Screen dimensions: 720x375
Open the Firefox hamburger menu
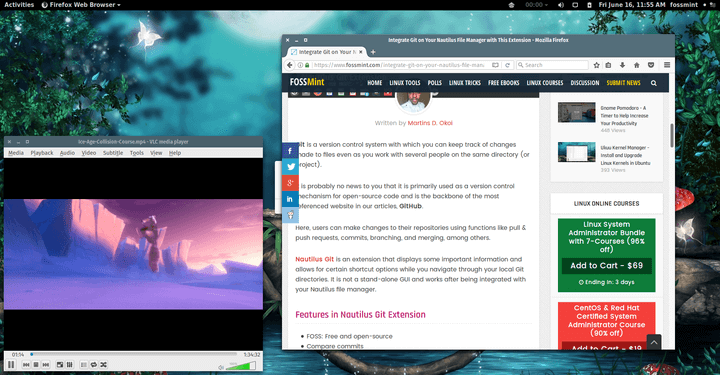[667, 65]
